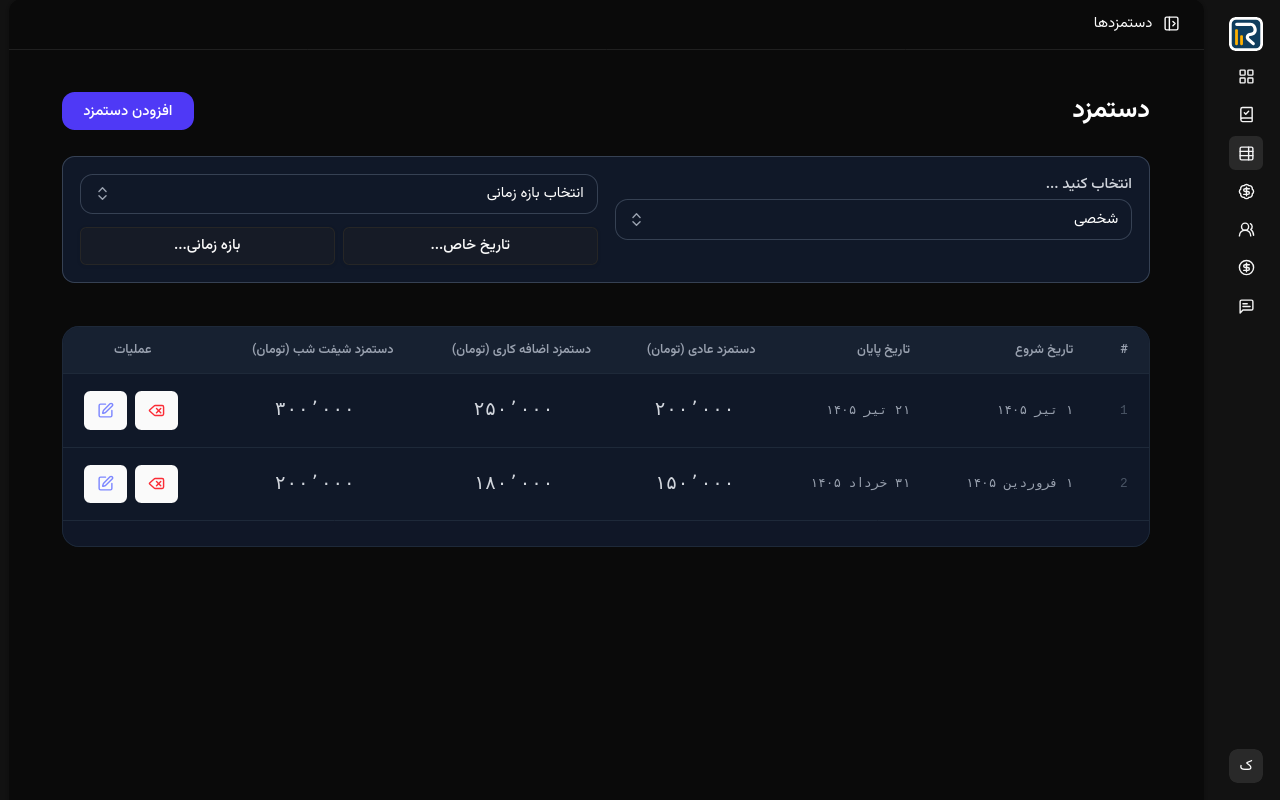Click the دستمزد عادی (تومان) column header
The image size is (1280, 800).
coord(701,350)
